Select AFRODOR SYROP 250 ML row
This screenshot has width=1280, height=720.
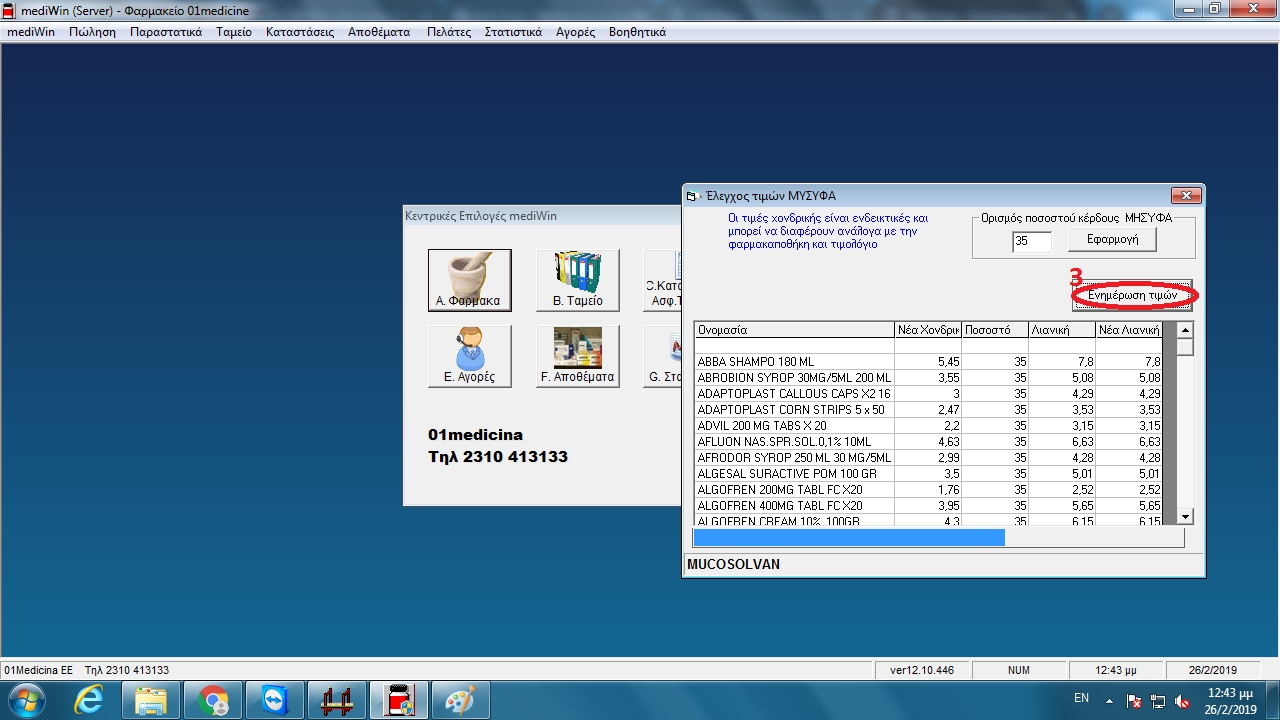(x=928, y=458)
